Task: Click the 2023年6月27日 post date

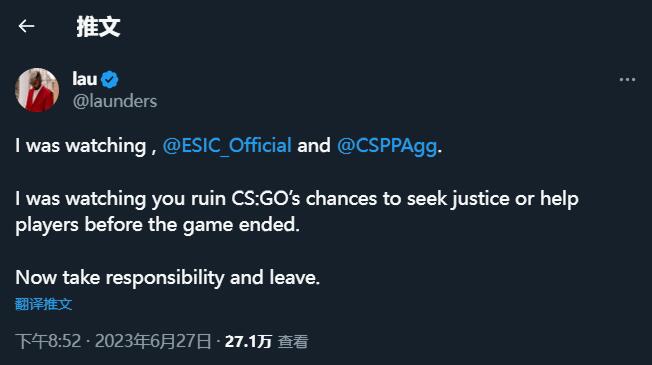Action: [153, 342]
